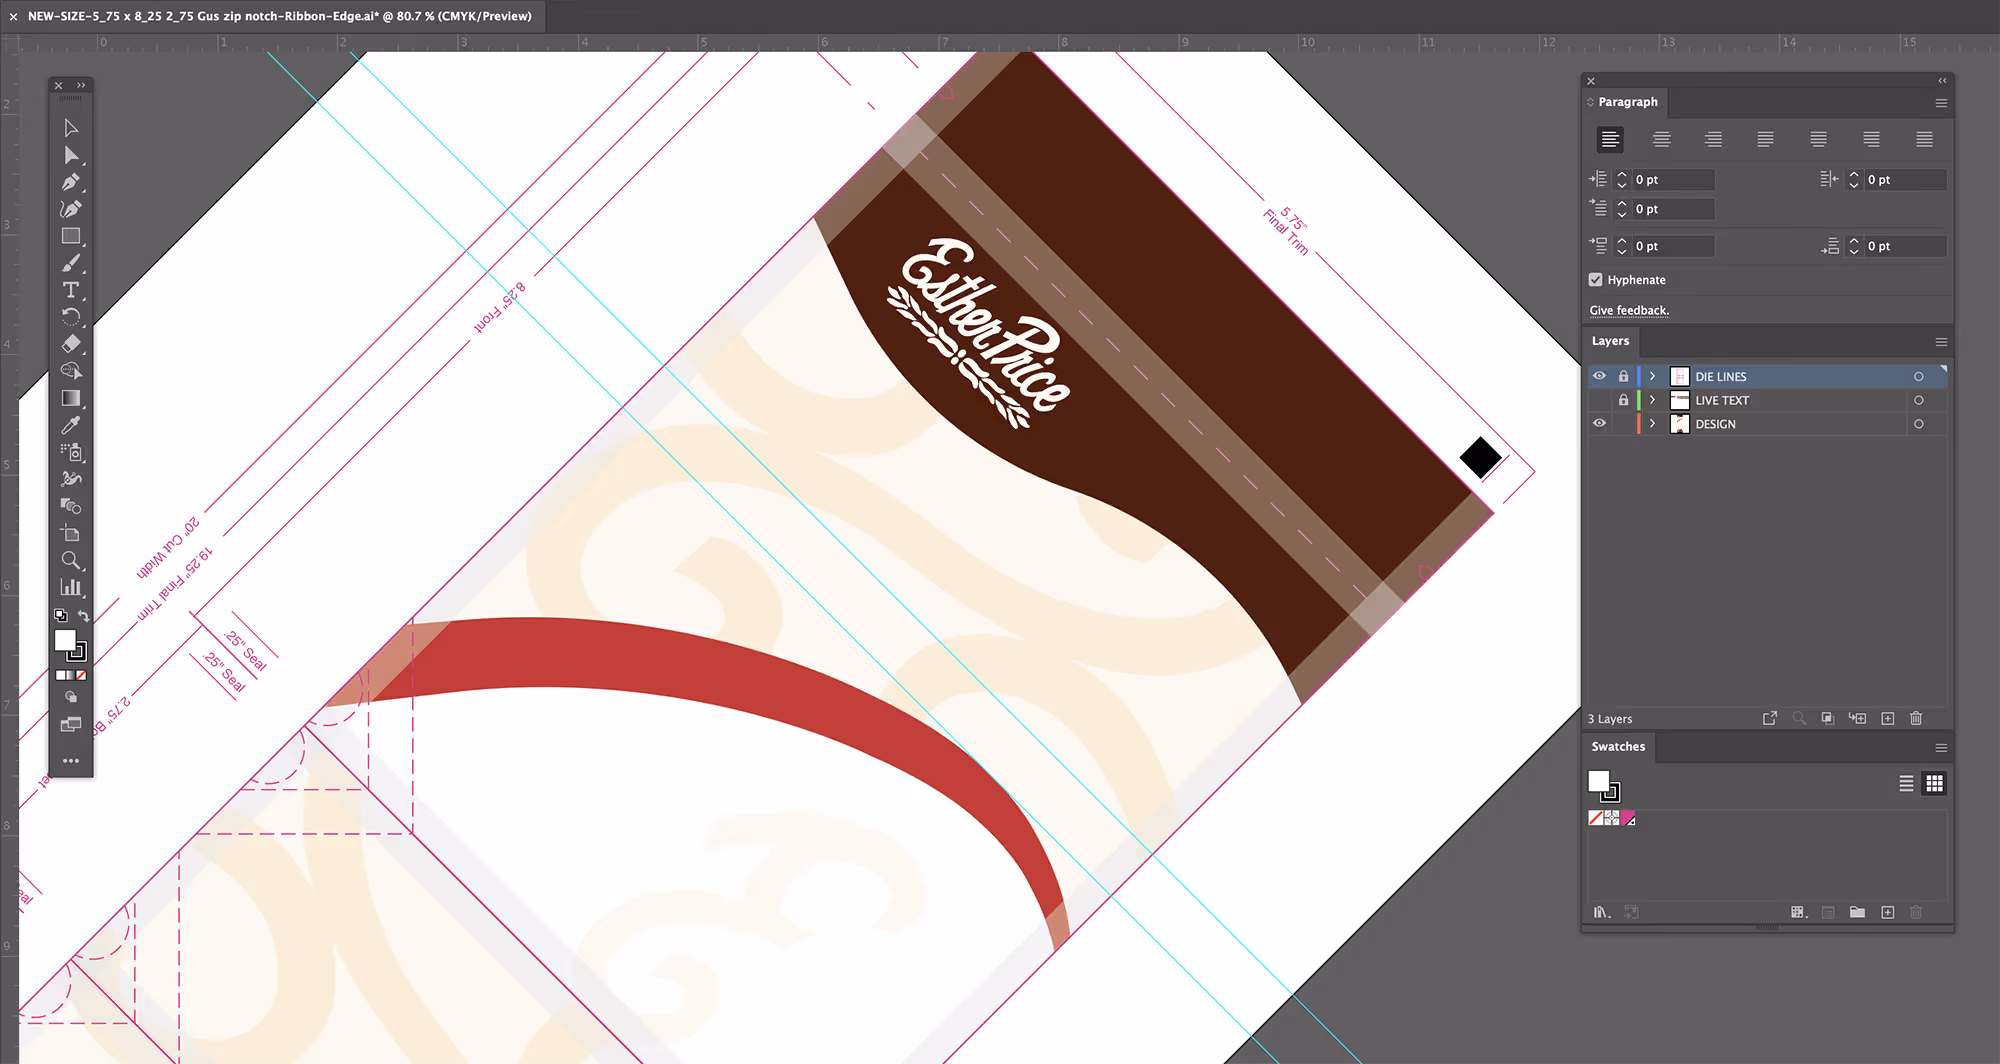Choose the Gradient tool
This screenshot has height=1064, width=2000.
(x=71, y=397)
